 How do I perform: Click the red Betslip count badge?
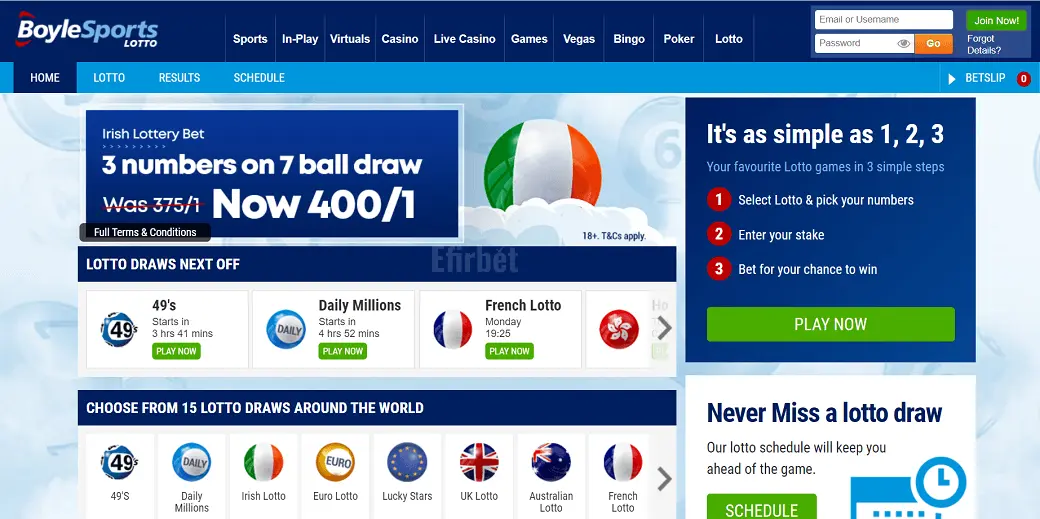coord(1023,79)
